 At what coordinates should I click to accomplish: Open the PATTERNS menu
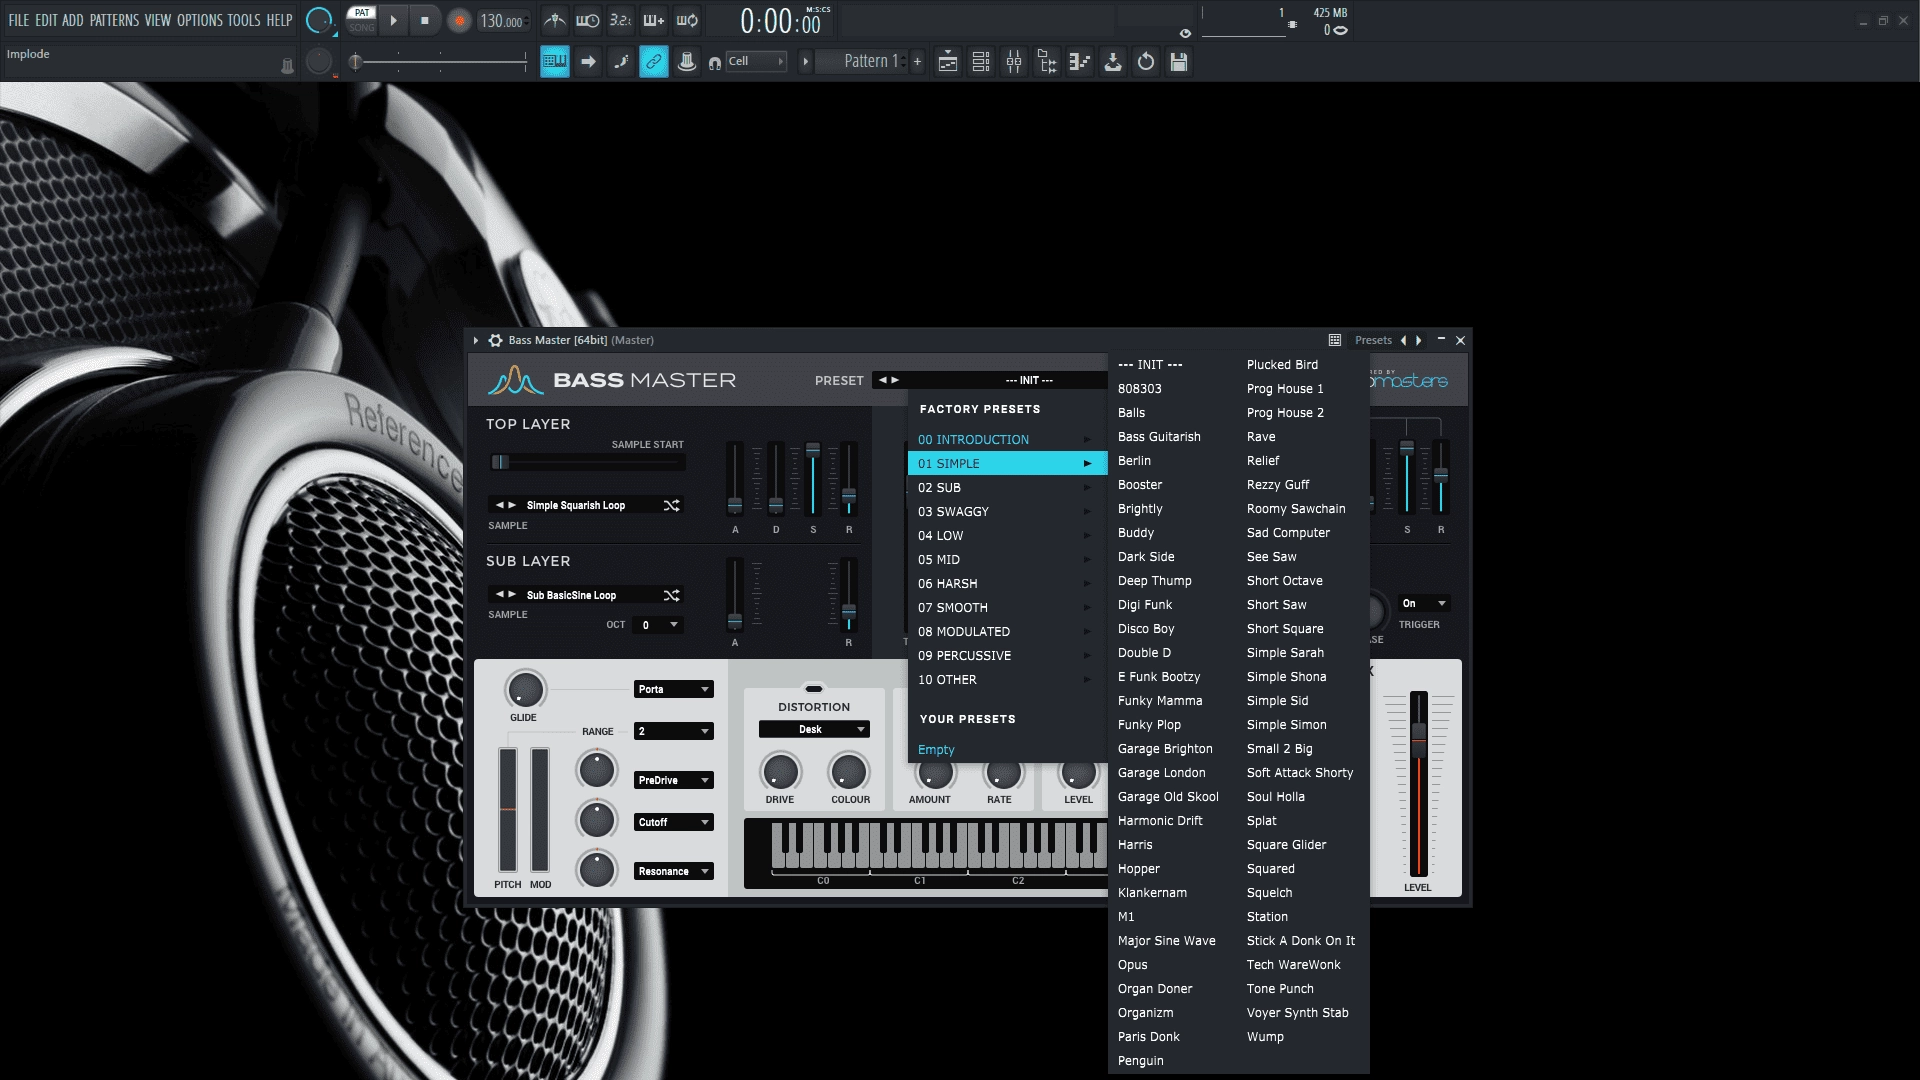tap(114, 20)
